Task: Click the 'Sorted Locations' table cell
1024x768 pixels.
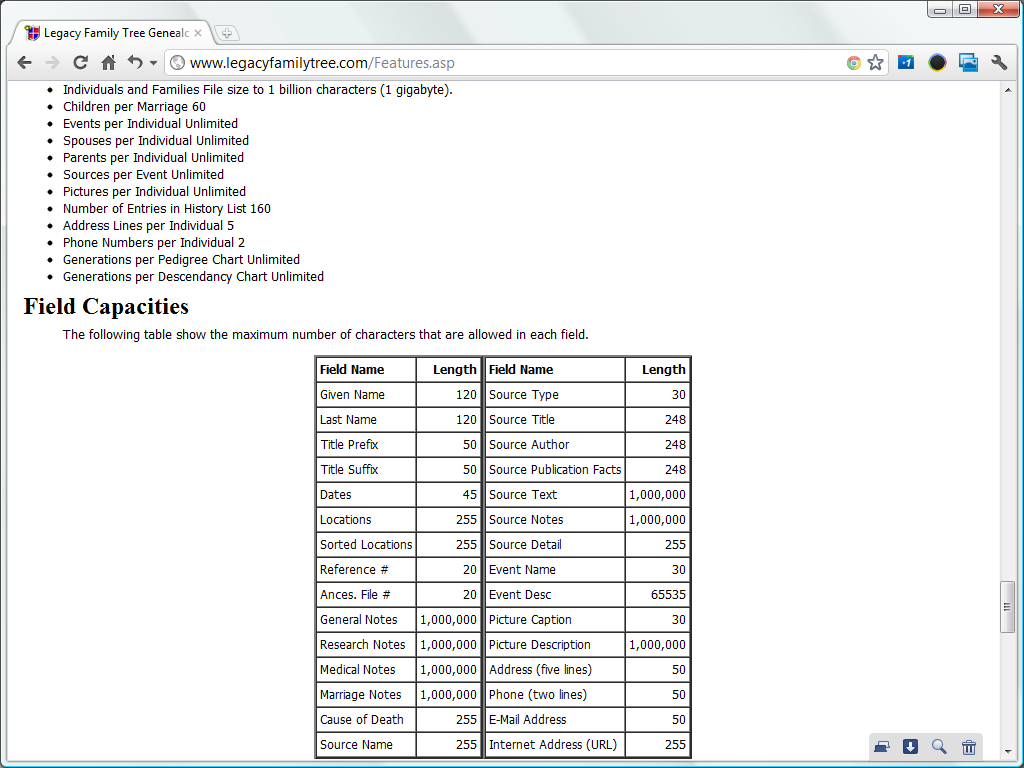Action: pyautogui.click(x=366, y=545)
